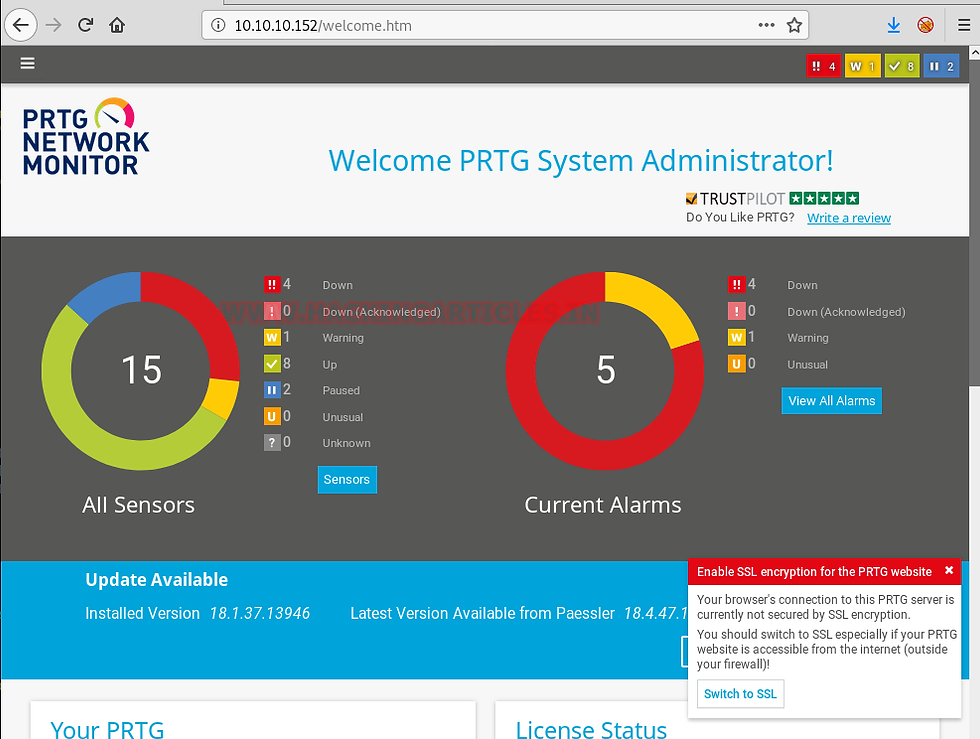Reload the current page
The height and width of the screenshot is (739, 980).
click(x=86, y=25)
